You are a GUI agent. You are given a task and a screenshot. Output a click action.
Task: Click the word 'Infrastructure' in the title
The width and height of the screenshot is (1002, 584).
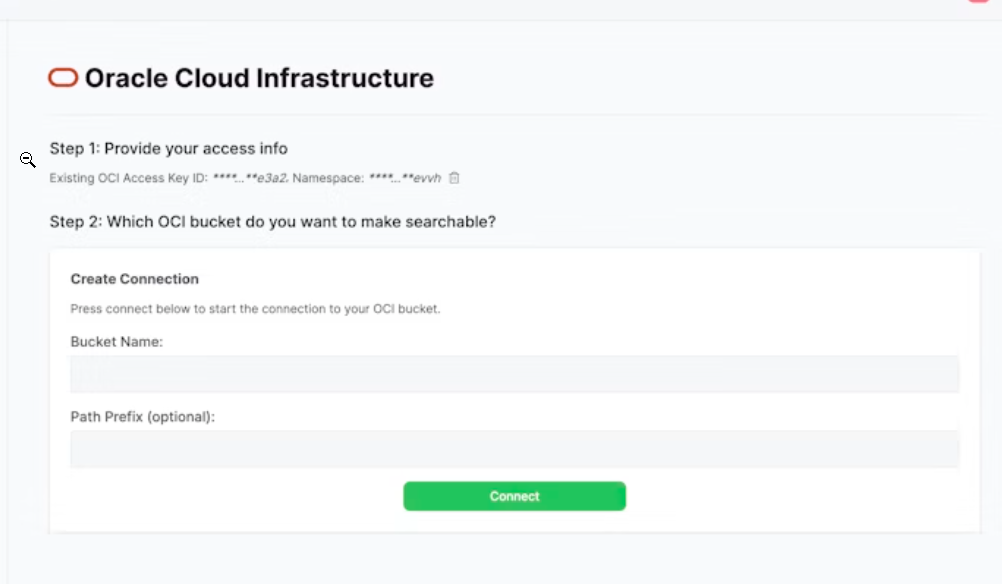coord(345,78)
